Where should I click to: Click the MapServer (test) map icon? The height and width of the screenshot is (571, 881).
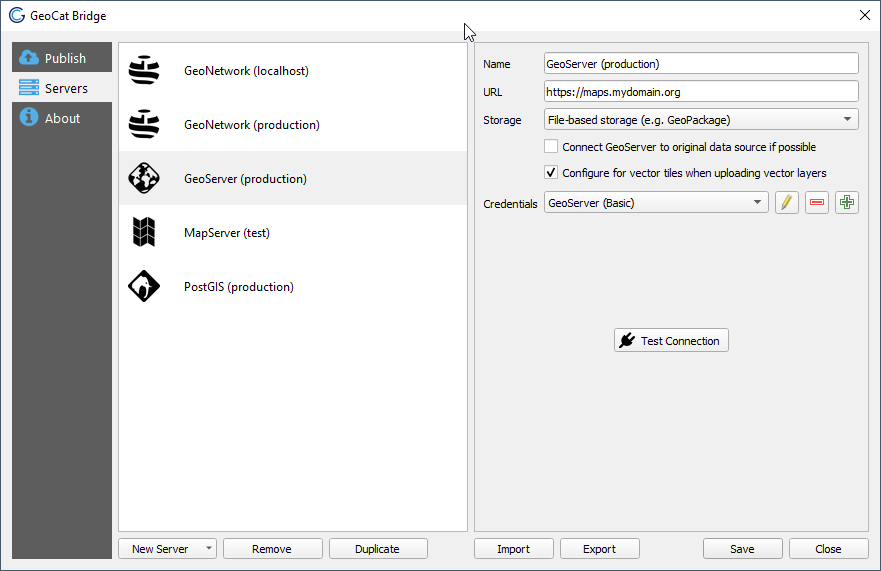coord(144,233)
